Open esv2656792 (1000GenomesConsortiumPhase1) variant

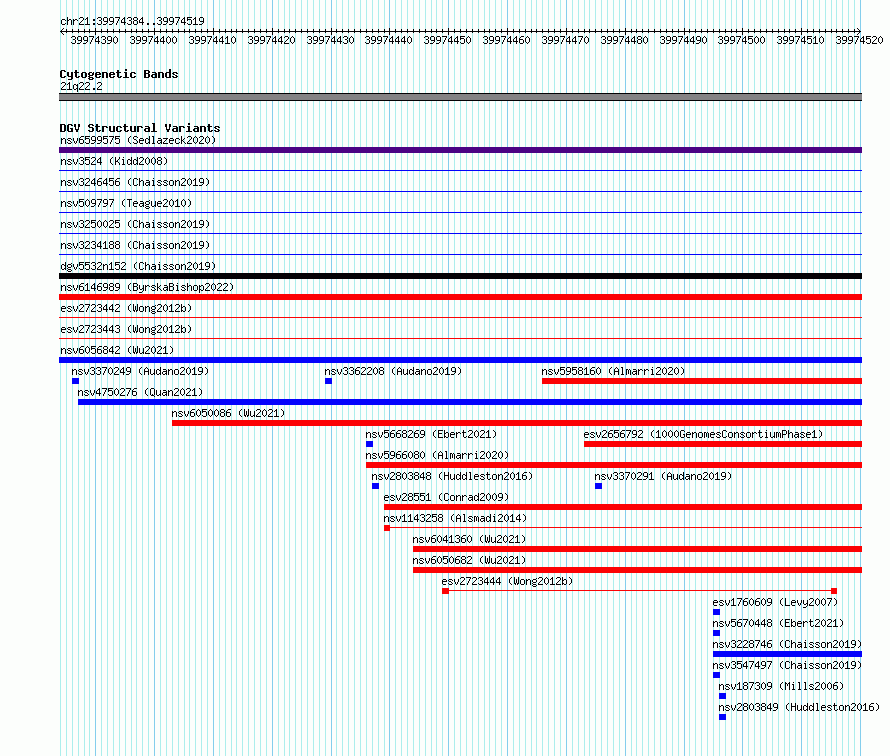(703, 434)
